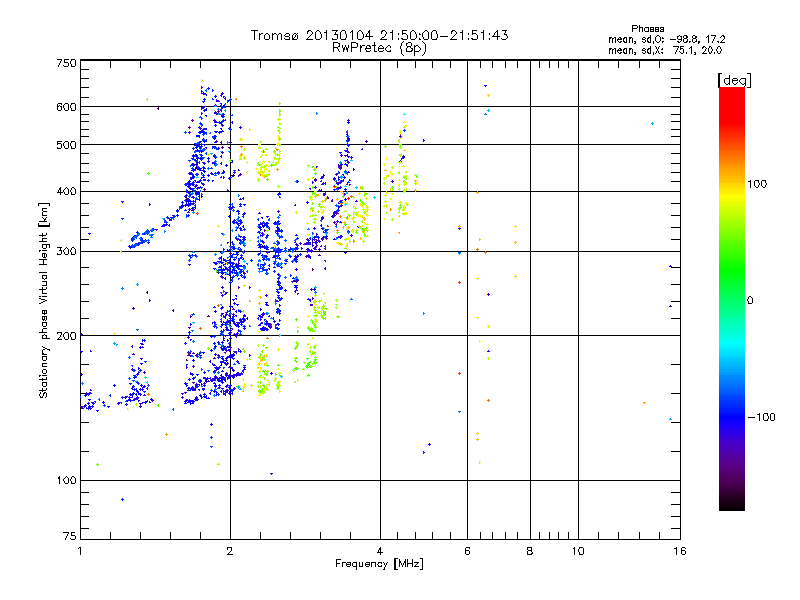The width and height of the screenshot is (800, 600).
Task: Click the y-axis tick label '500'
Action: tap(66, 145)
